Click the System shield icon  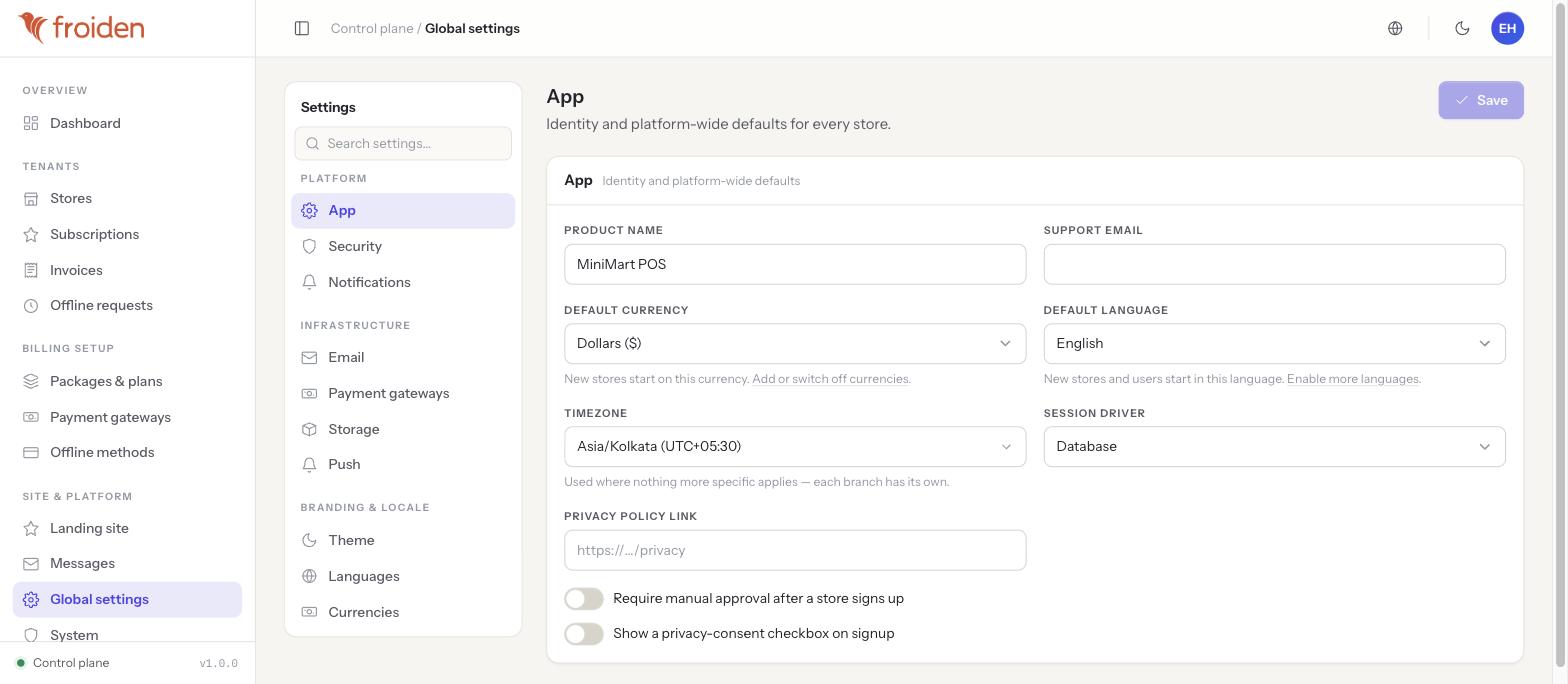pos(31,635)
